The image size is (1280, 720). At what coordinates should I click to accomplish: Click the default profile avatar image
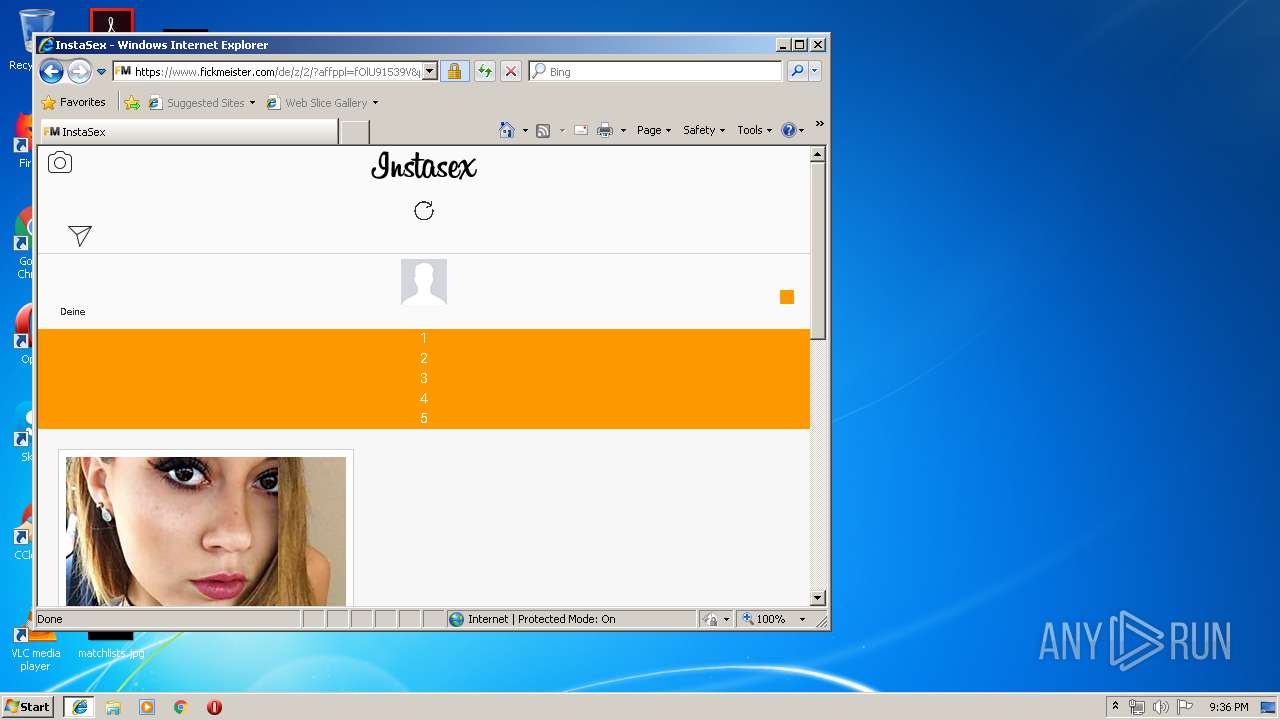tap(424, 282)
